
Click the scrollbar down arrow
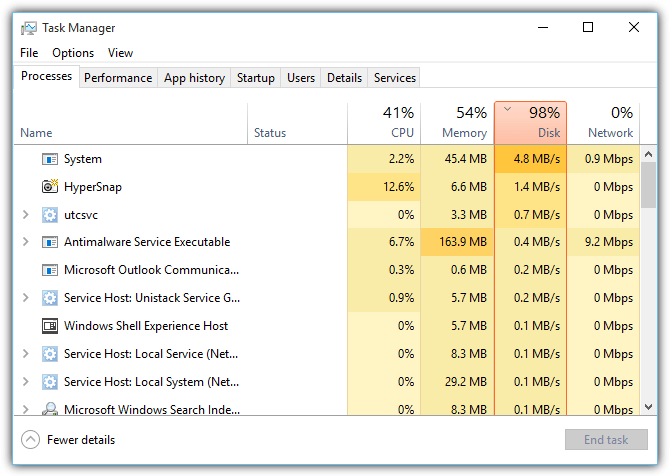click(648, 407)
